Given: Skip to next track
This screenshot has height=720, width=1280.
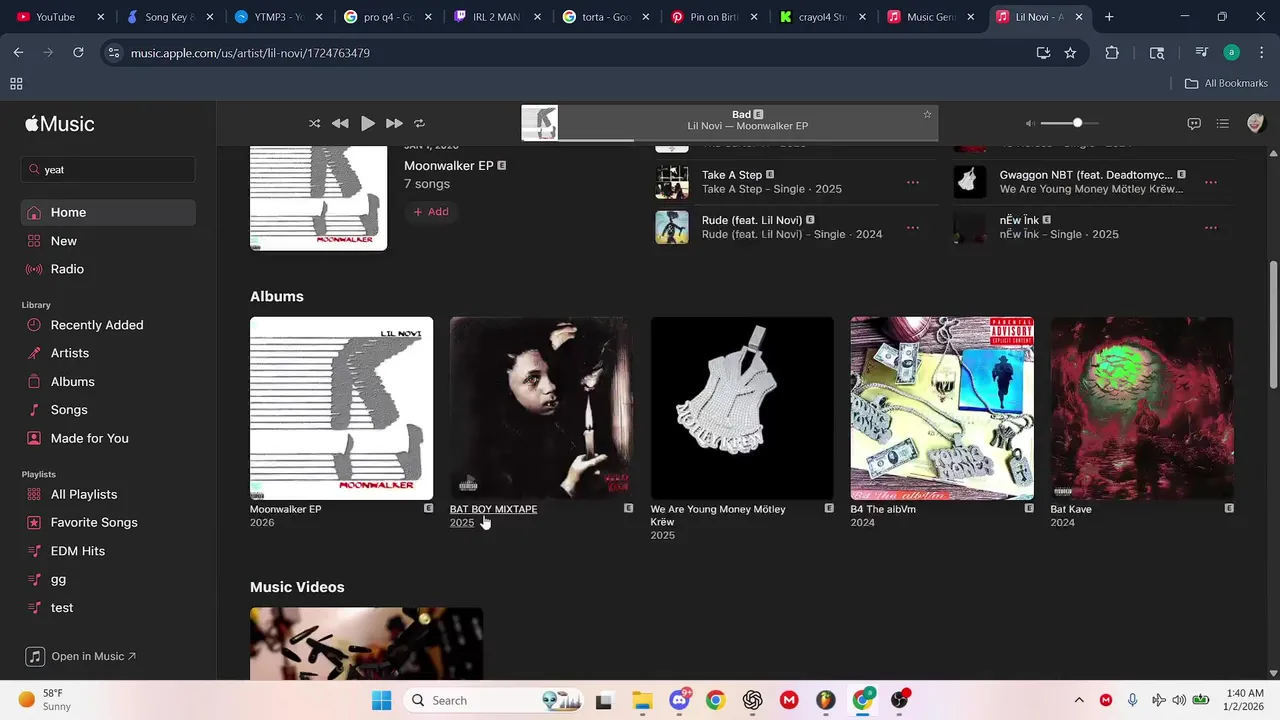Looking at the screenshot, I should (394, 123).
